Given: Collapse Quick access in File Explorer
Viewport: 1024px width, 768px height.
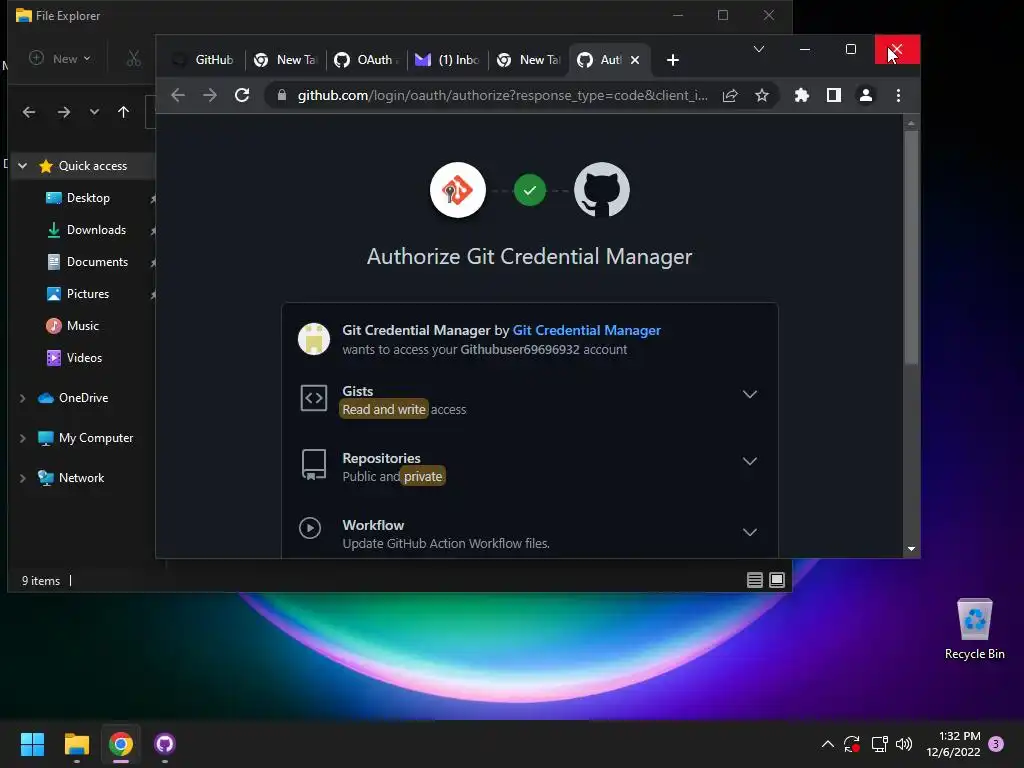Looking at the screenshot, I should [x=23, y=166].
